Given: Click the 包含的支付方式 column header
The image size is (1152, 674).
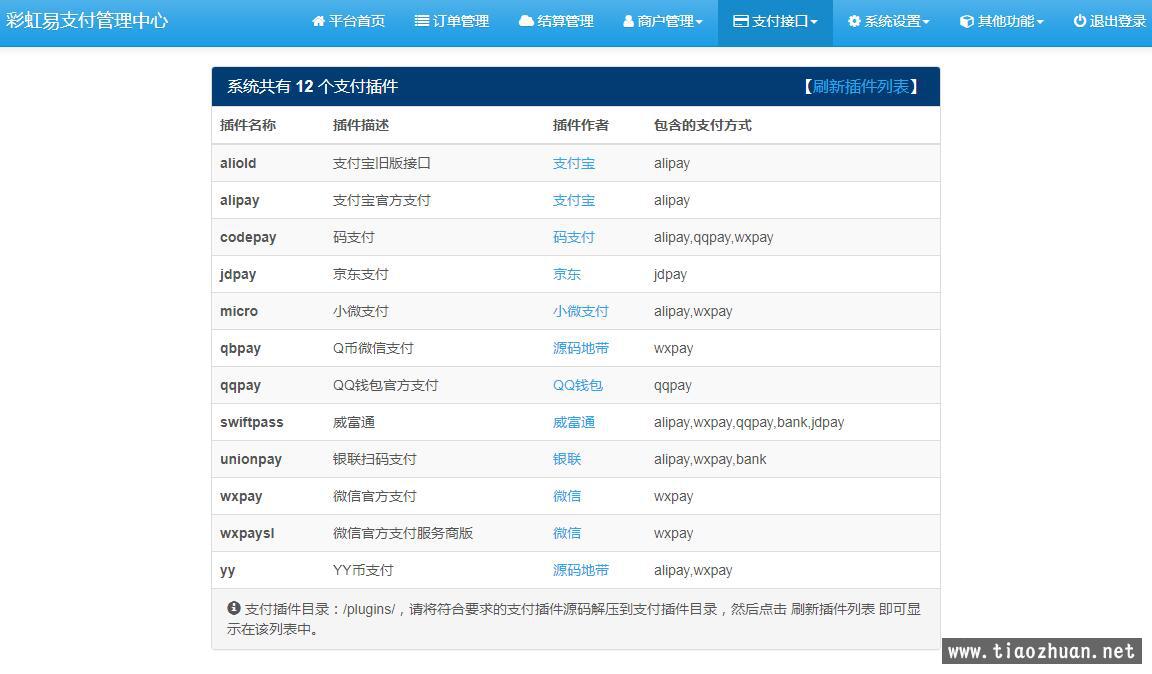Looking at the screenshot, I should [x=702, y=125].
